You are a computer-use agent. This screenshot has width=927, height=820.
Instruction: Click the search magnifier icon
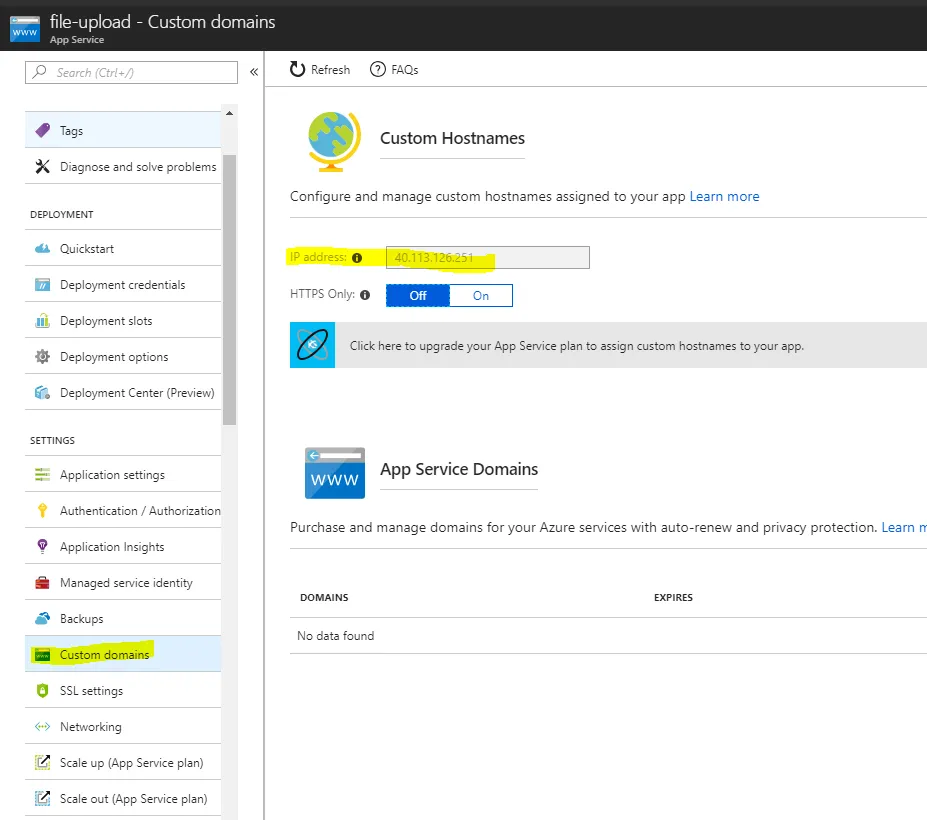(x=40, y=72)
